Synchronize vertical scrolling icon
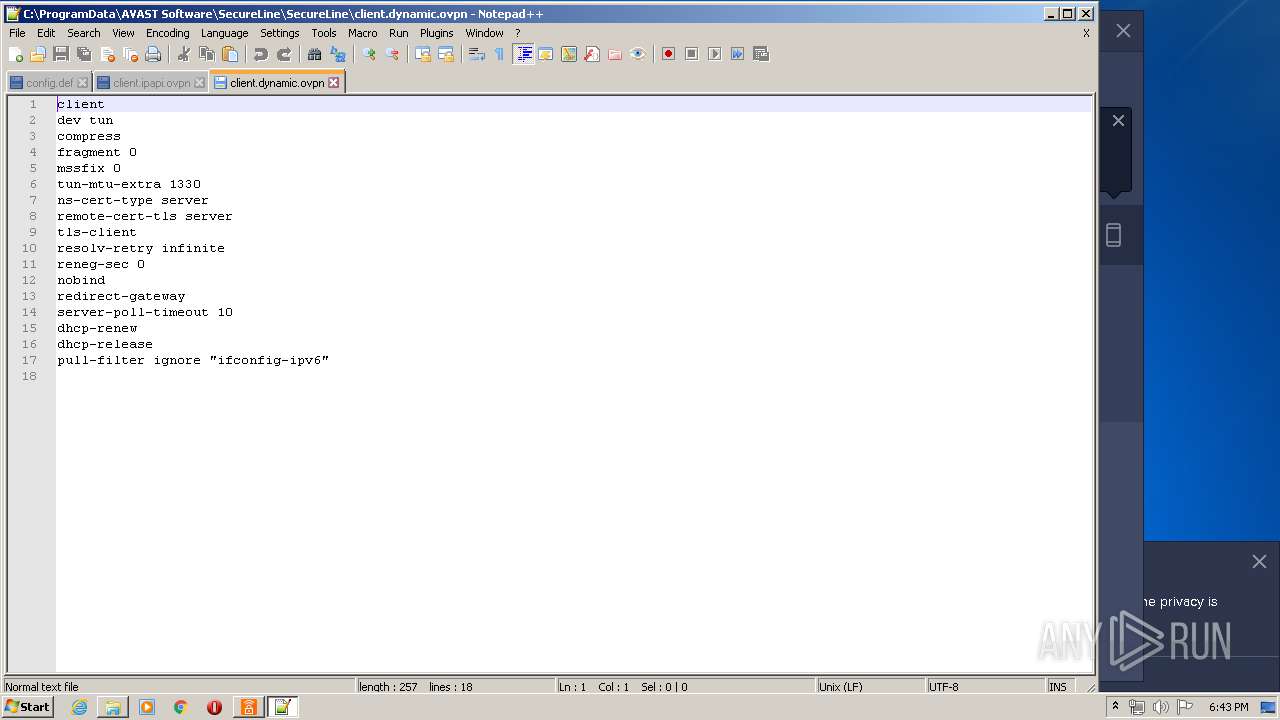 click(423, 54)
